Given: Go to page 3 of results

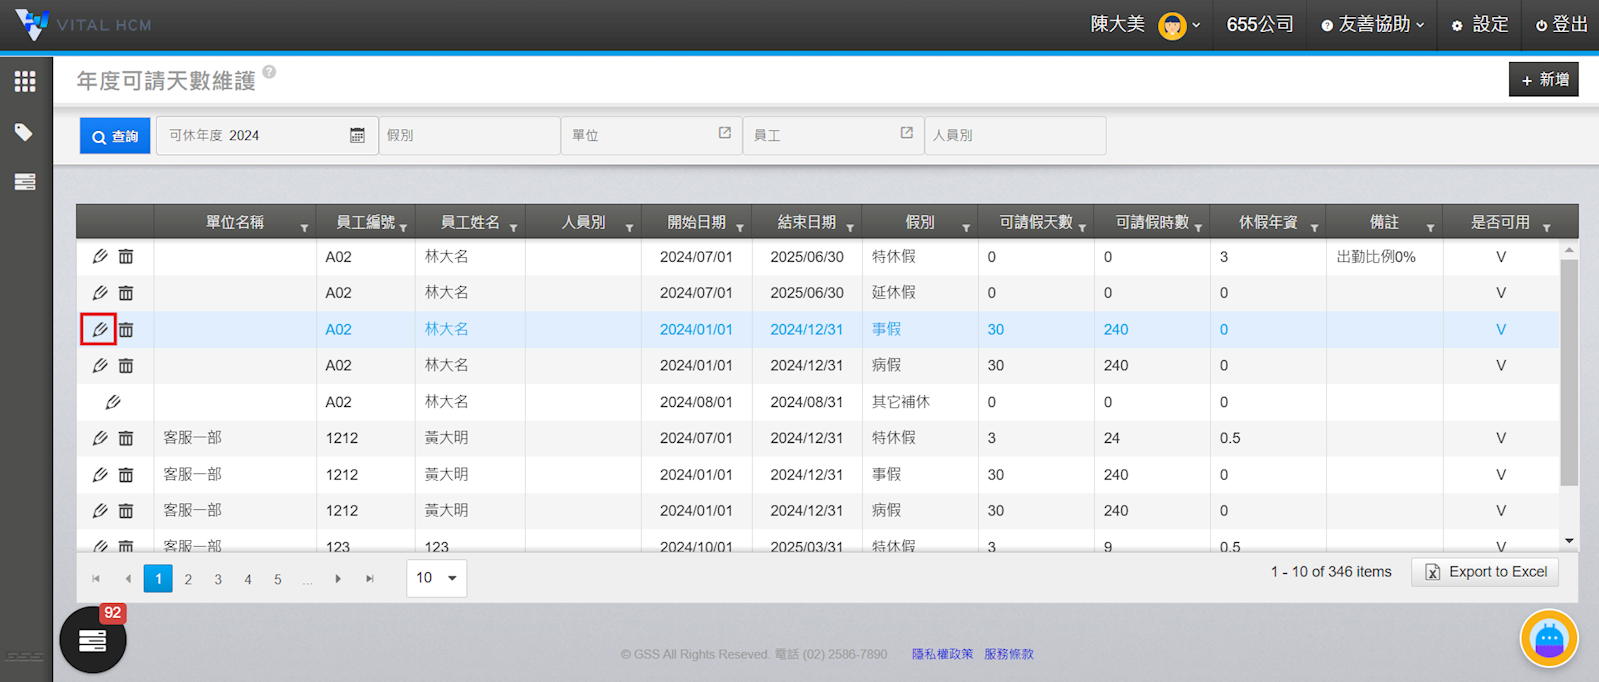Looking at the screenshot, I should tap(218, 579).
